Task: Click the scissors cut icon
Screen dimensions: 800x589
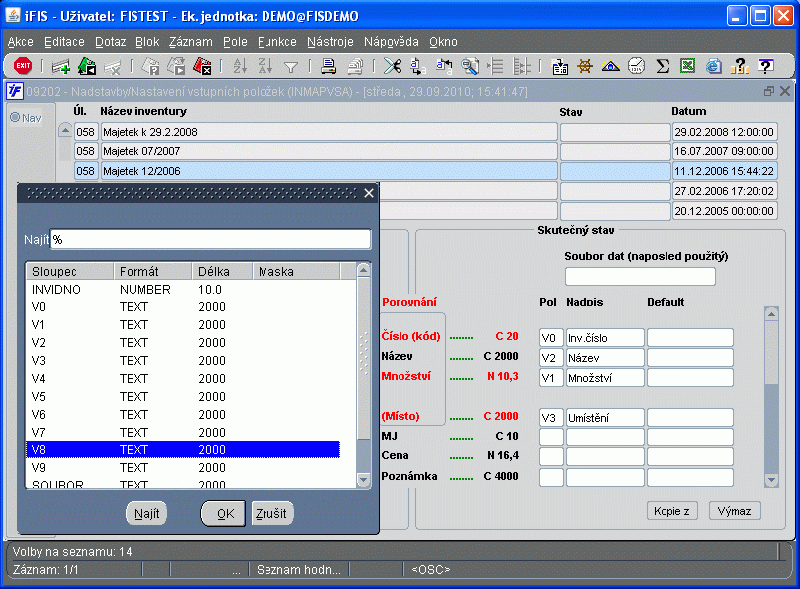Action: pyautogui.click(x=391, y=66)
